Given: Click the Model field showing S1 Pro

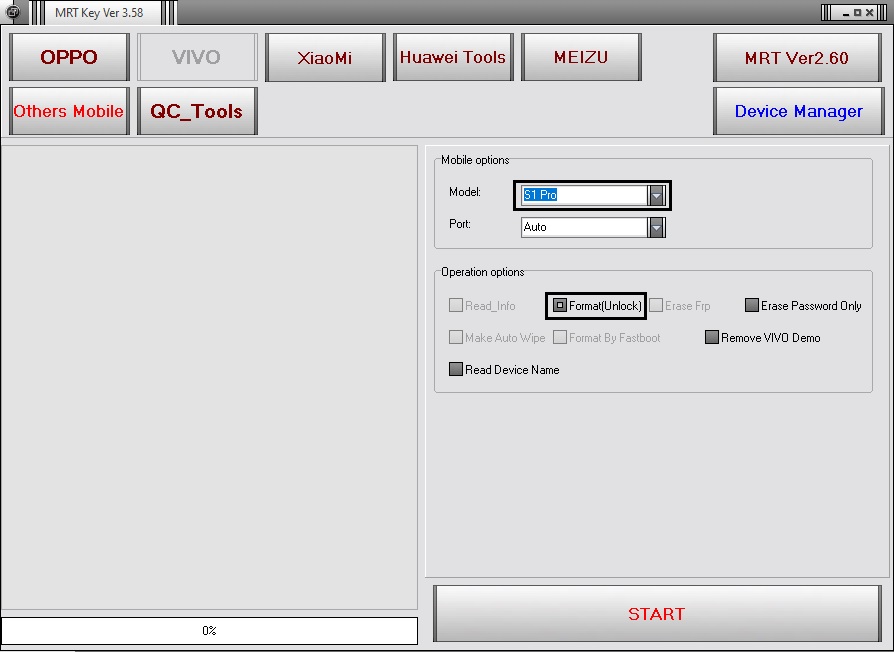Looking at the screenshot, I should pos(584,195).
